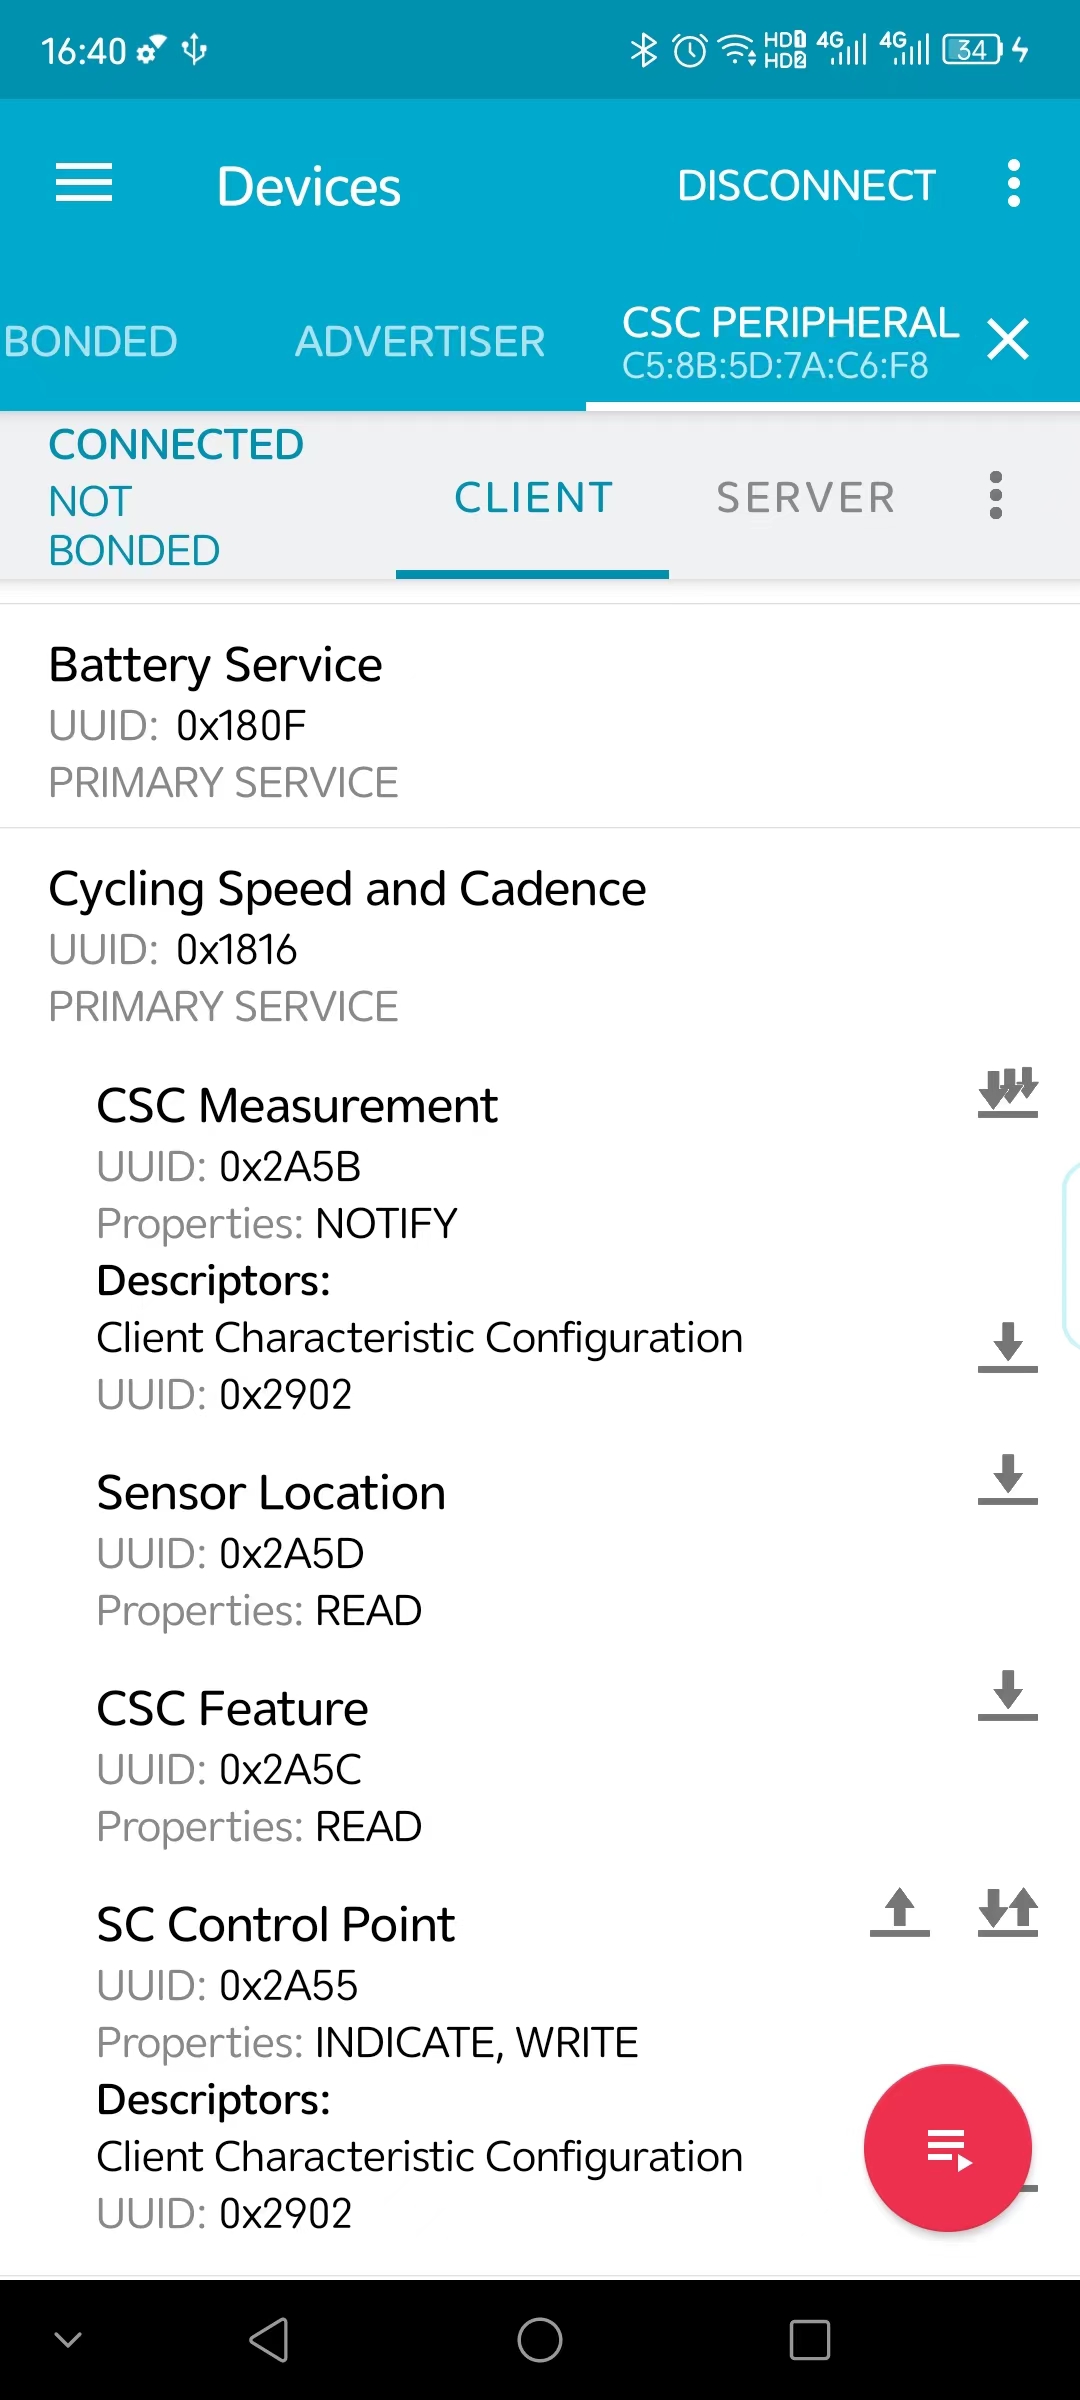Open the hamburger navigation menu

coord(84,184)
